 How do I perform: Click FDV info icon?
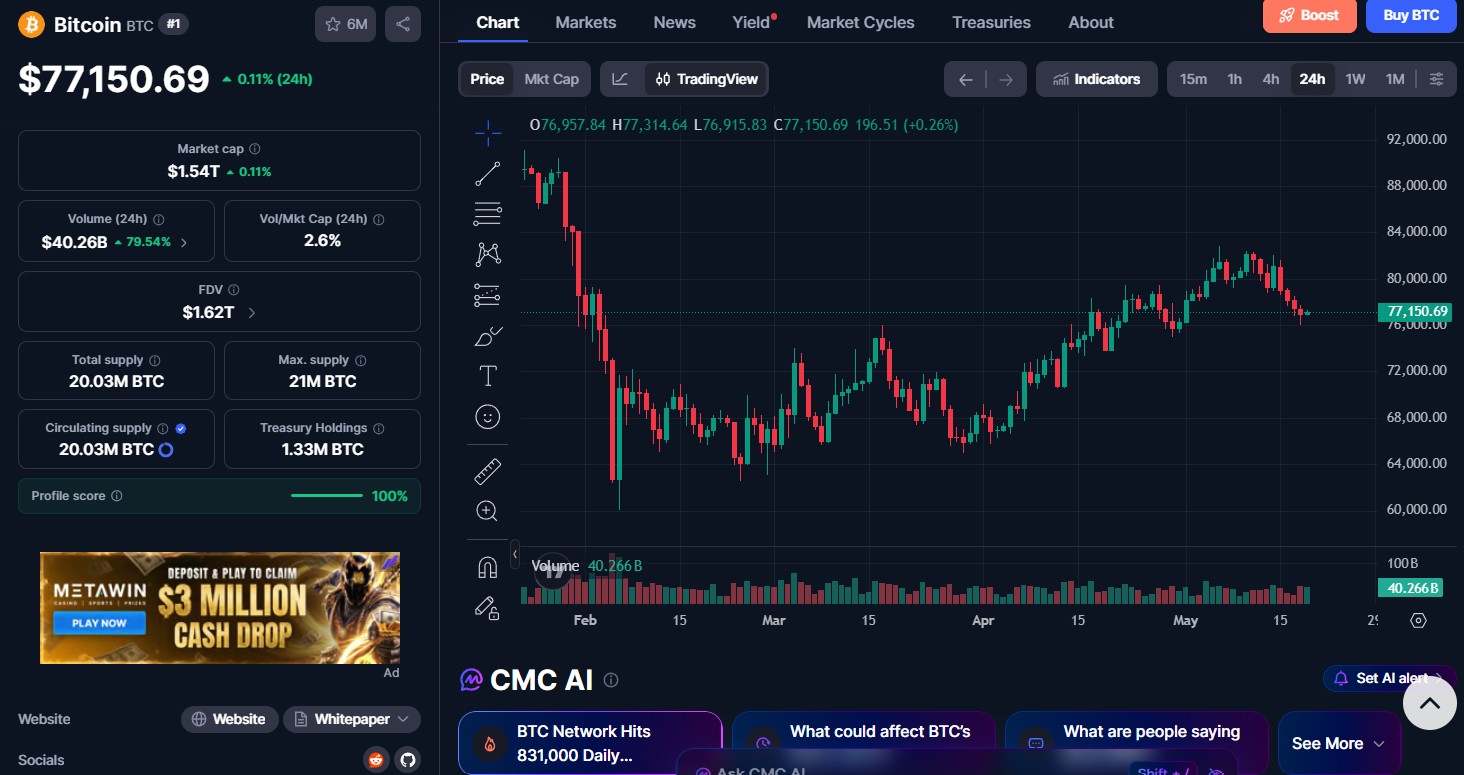(x=233, y=290)
